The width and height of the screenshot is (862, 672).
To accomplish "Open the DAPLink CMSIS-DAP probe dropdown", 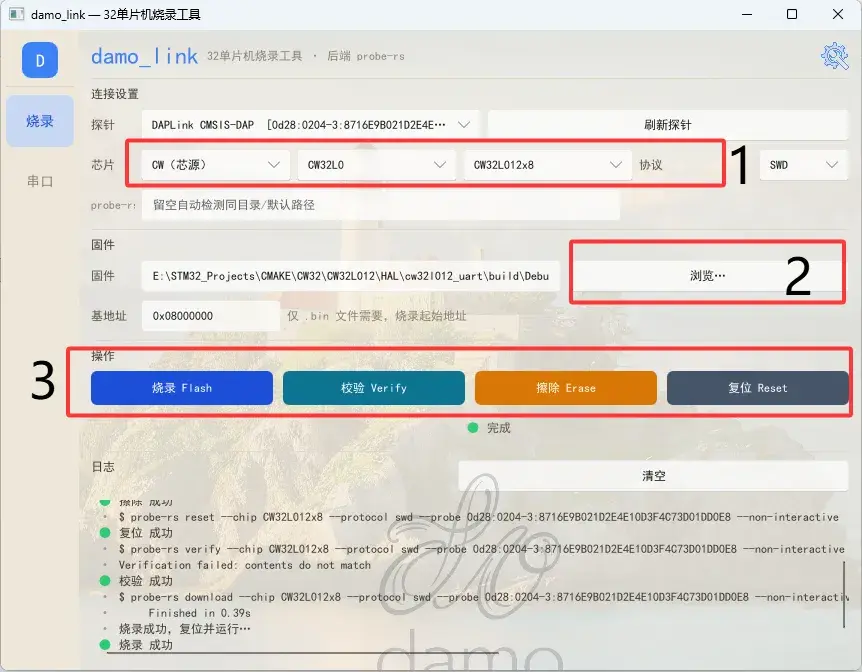I will coord(311,125).
